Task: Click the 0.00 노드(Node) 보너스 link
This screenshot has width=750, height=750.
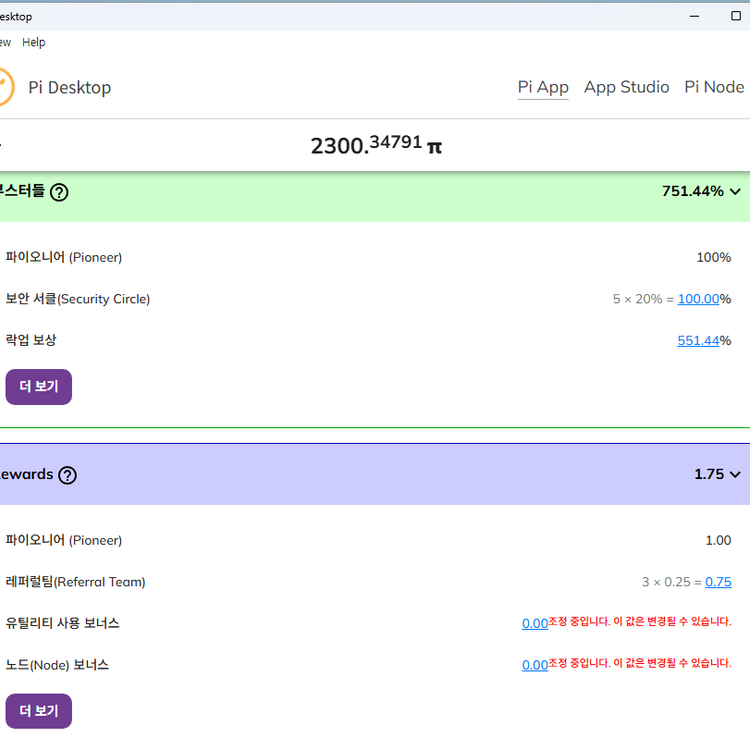Action: (x=534, y=665)
